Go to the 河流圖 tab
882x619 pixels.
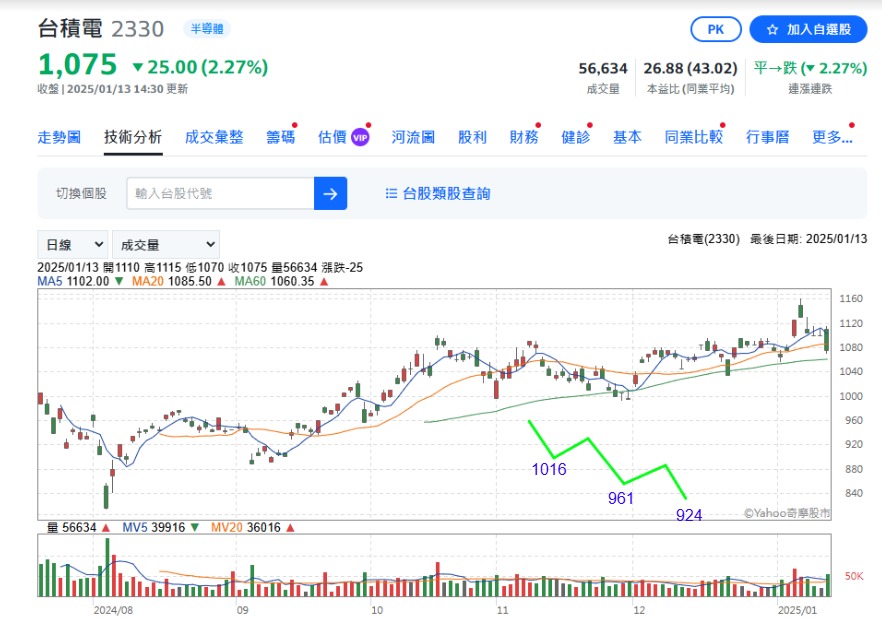(x=413, y=137)
